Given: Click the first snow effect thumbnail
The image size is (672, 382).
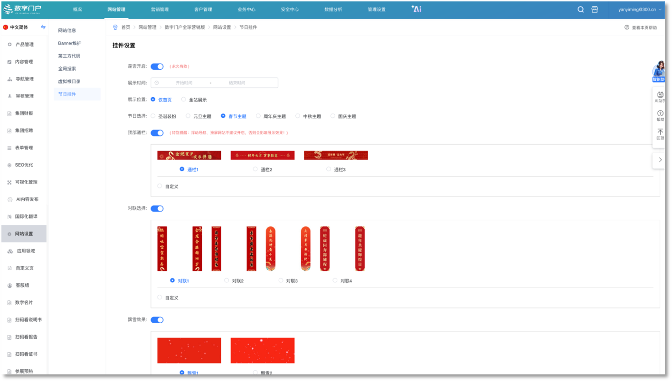Looking at the screenshot, I should [x=189, y=351].
